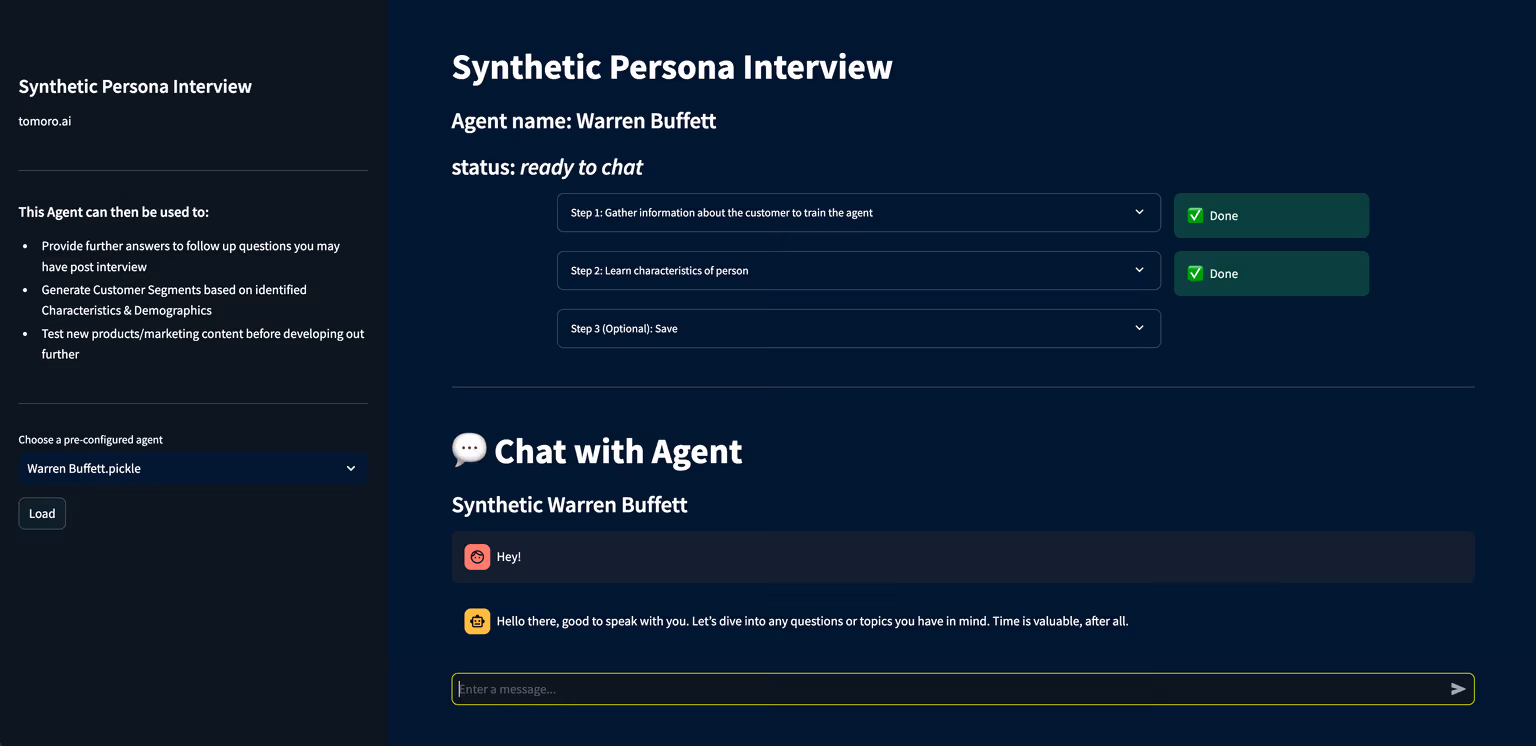
Task: Expand Step 1: Gather information about the customer
Action: (x=859, y=213)
